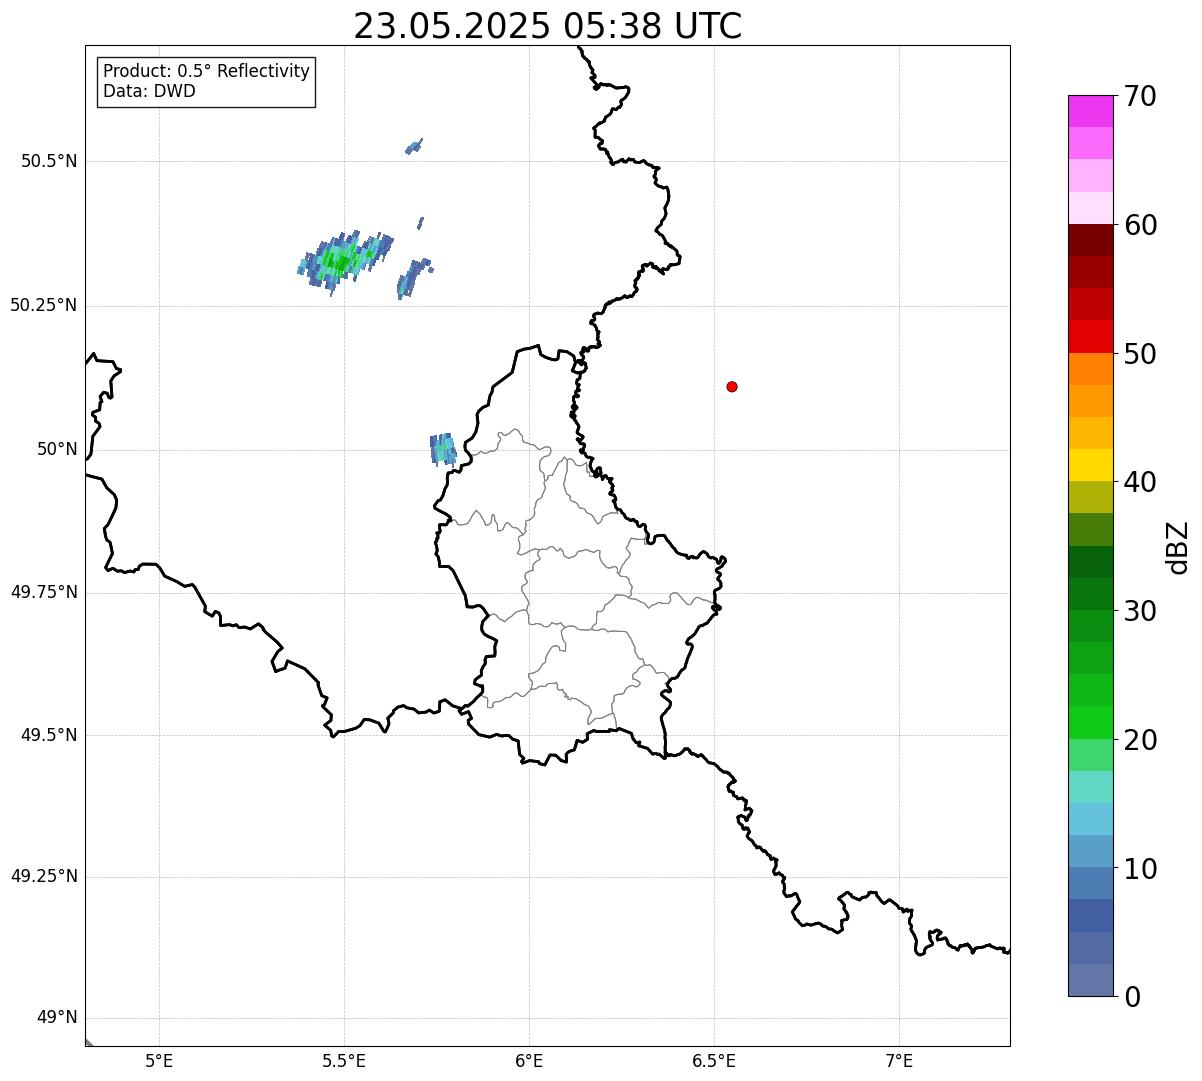This screenshot has width=1202, height=1081.
Task: Click the bright red colorbar segment above 50
Action: pos(1090,336)
